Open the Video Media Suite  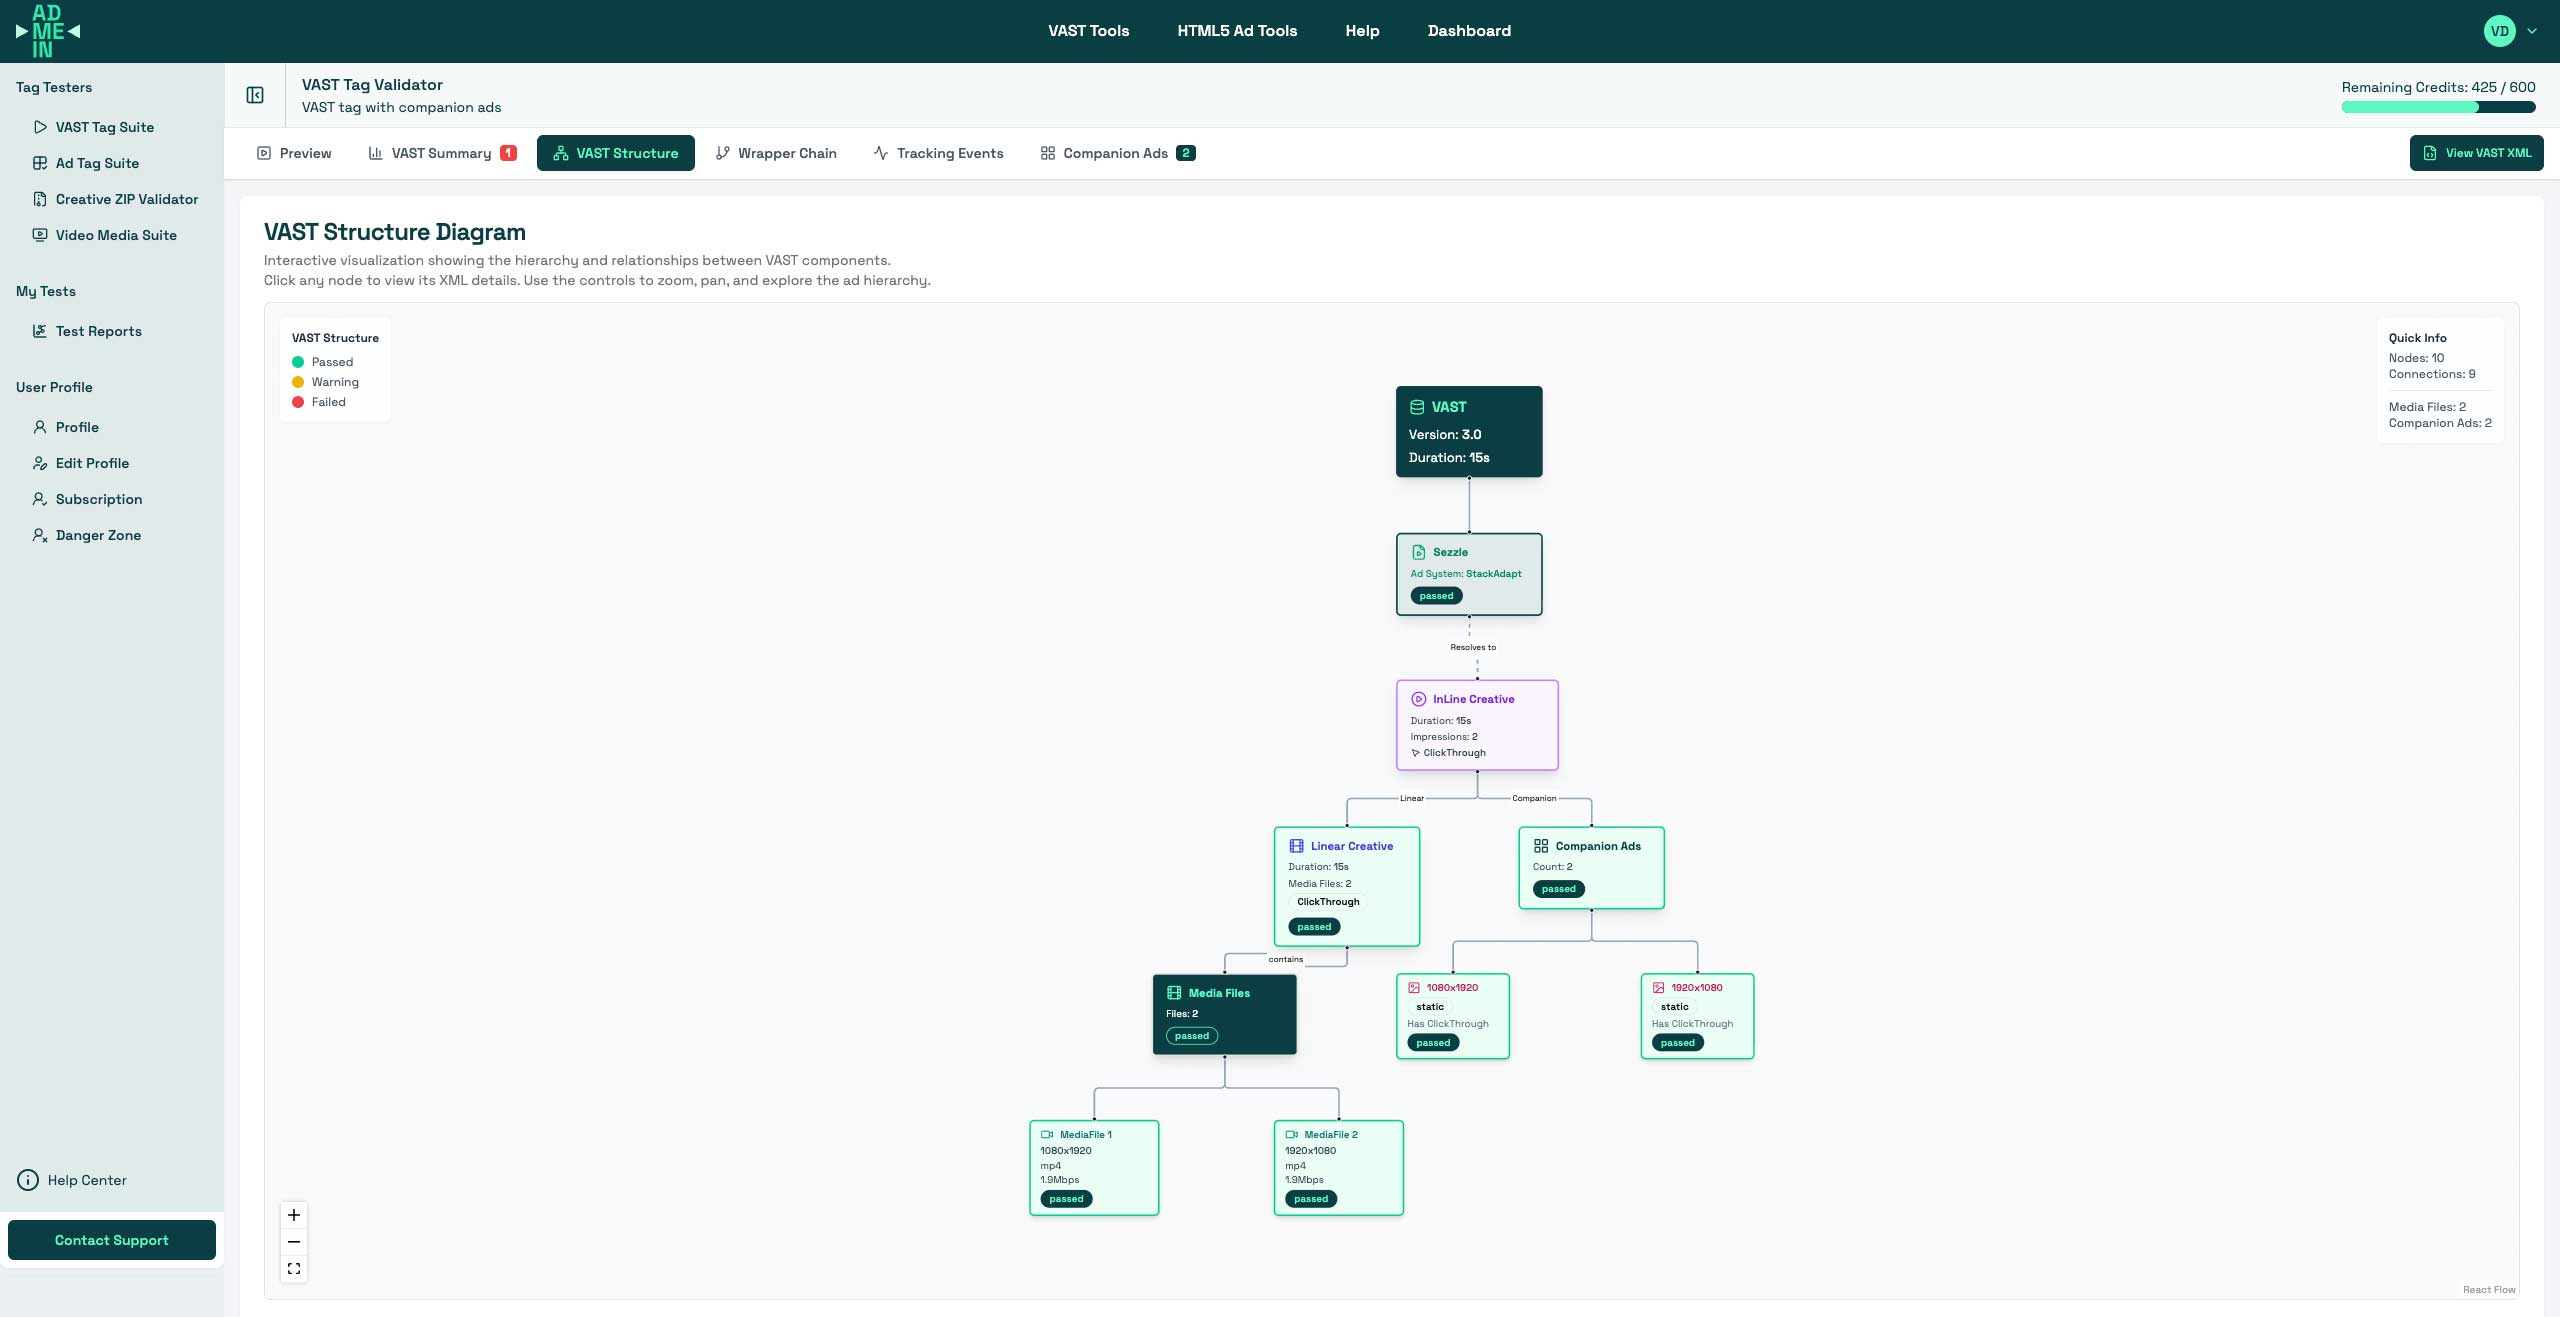coord(117,234)
